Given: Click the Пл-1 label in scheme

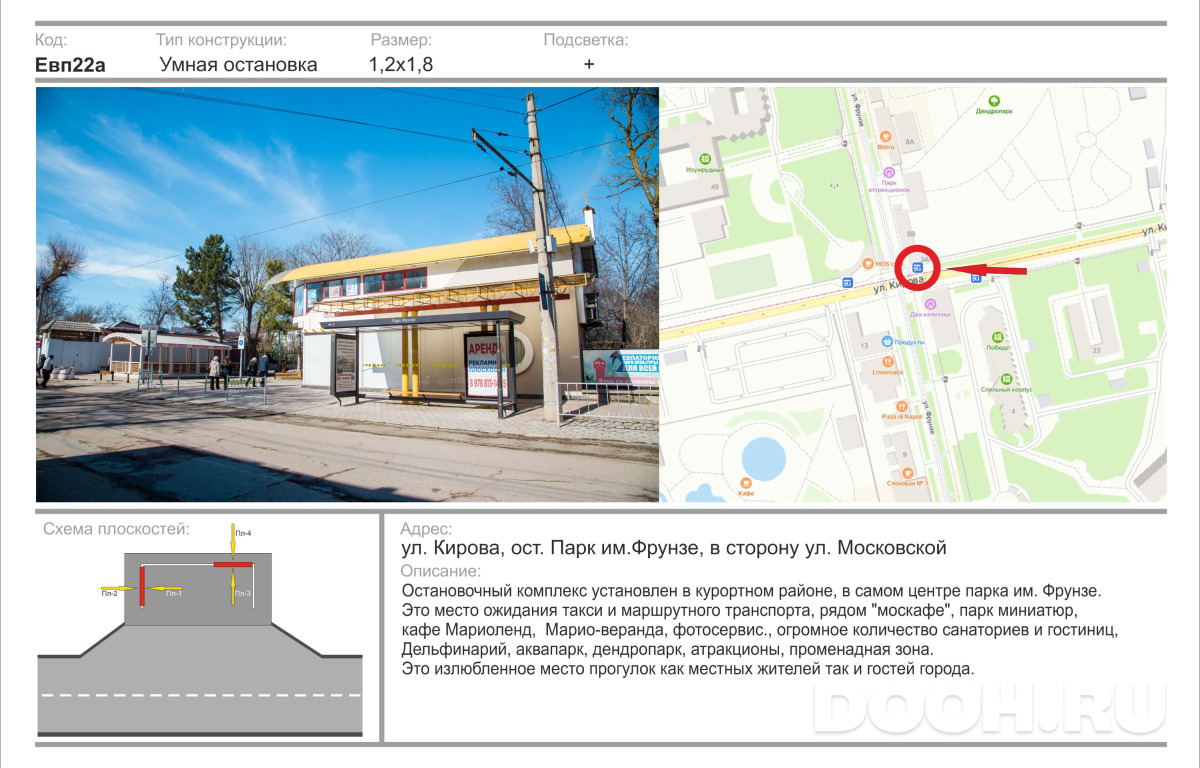Looking at the screenshot, I should coord(174,594).
